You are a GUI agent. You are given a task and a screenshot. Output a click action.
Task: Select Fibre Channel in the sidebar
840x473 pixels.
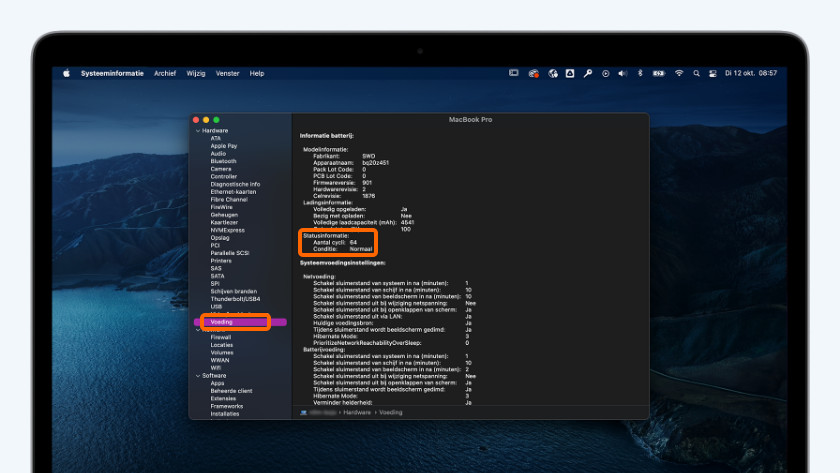(x=229, y=199)
